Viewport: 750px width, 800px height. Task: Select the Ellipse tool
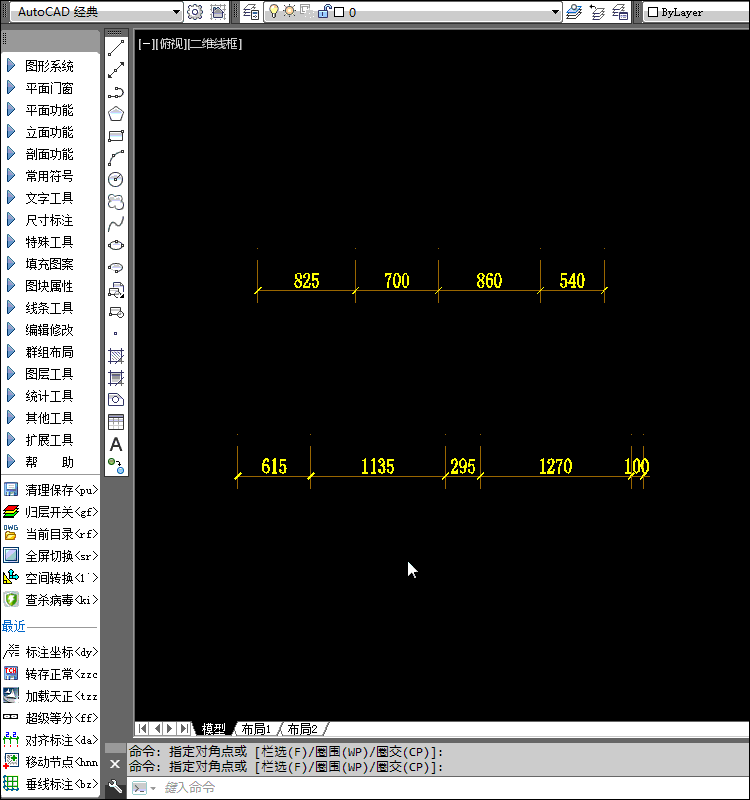116,245
